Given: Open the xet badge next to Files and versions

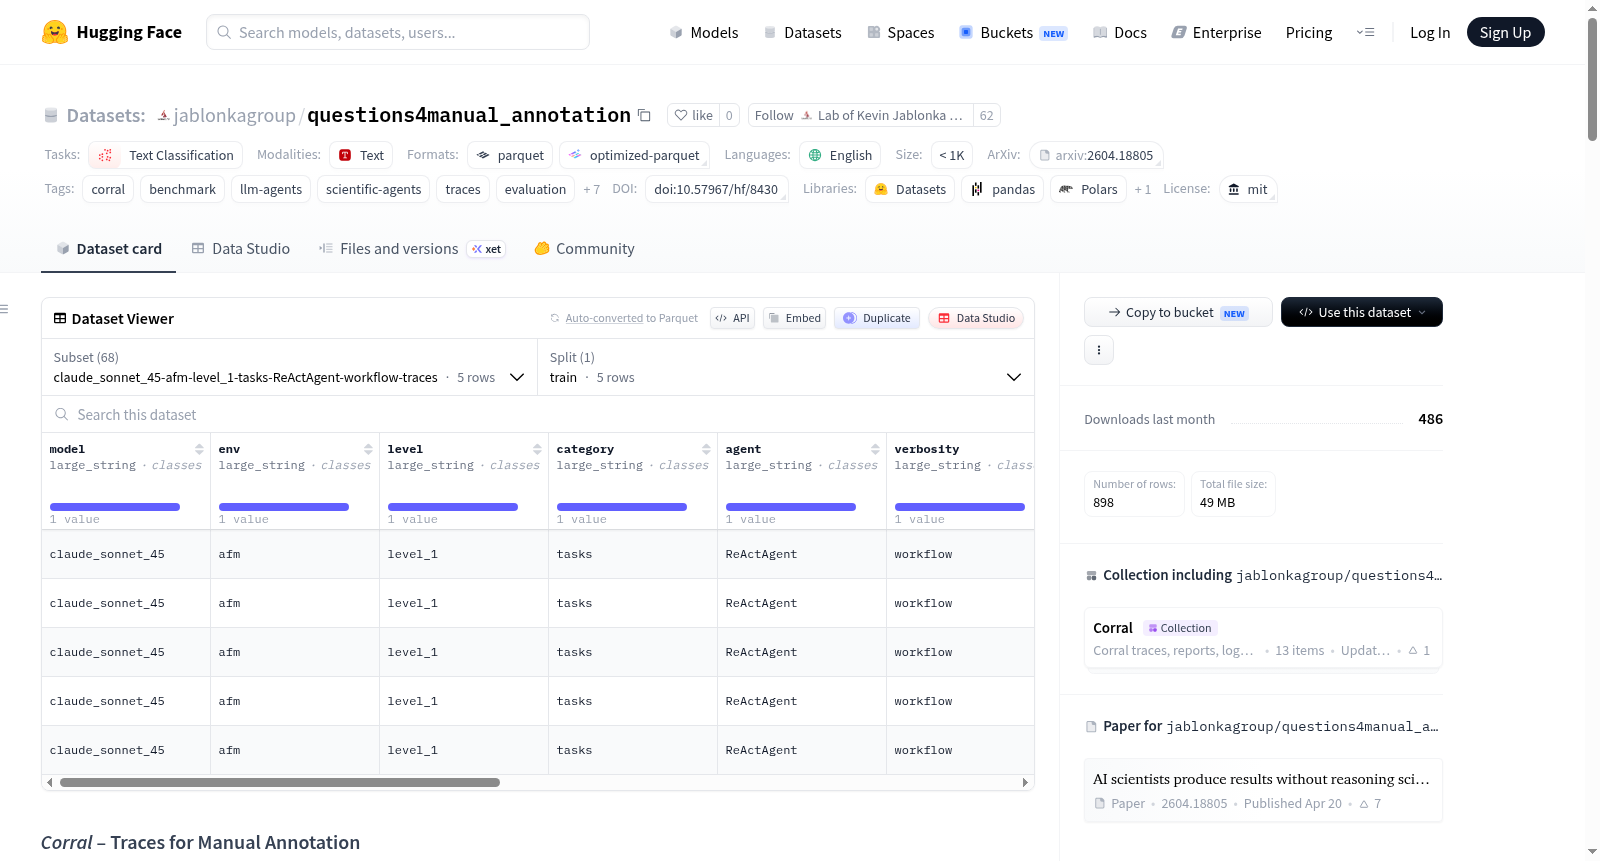Looking at the screenshot, I should coord(488,249).
